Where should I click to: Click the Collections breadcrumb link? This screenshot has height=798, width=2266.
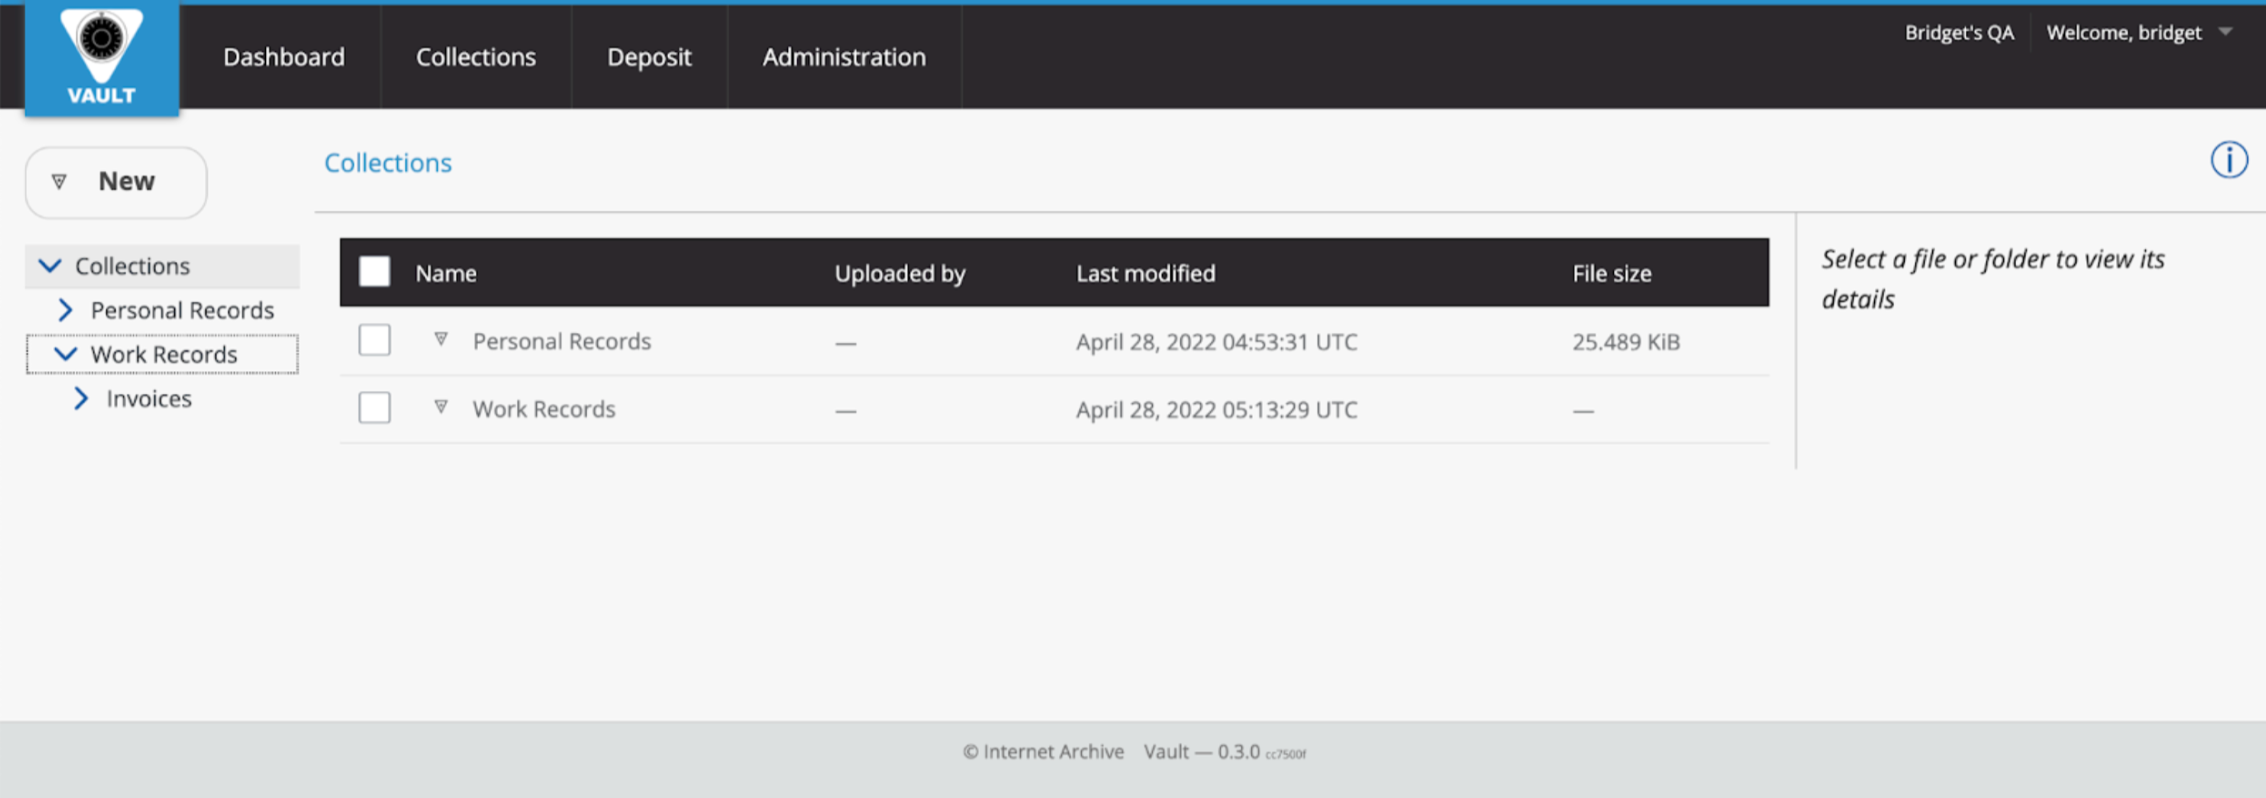(x=388, y=163)
